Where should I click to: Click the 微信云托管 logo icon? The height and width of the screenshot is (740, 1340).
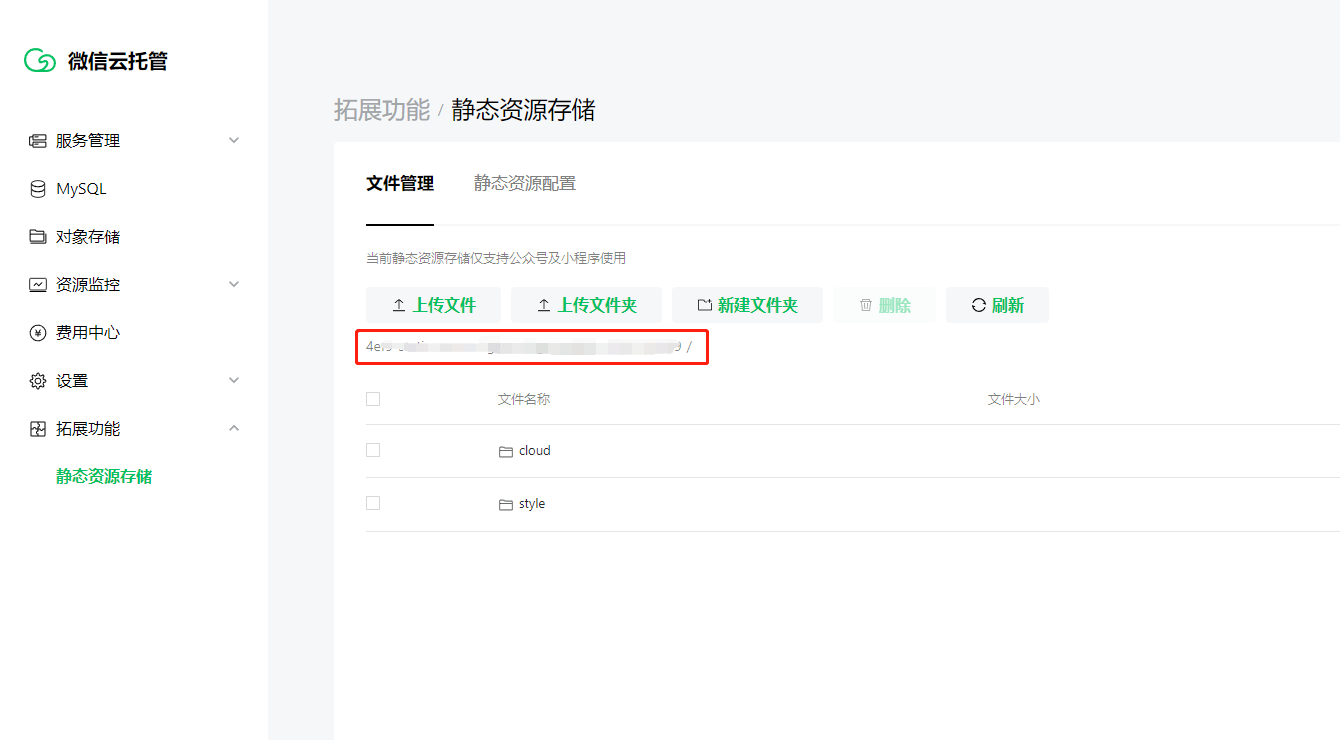(40, 61)
